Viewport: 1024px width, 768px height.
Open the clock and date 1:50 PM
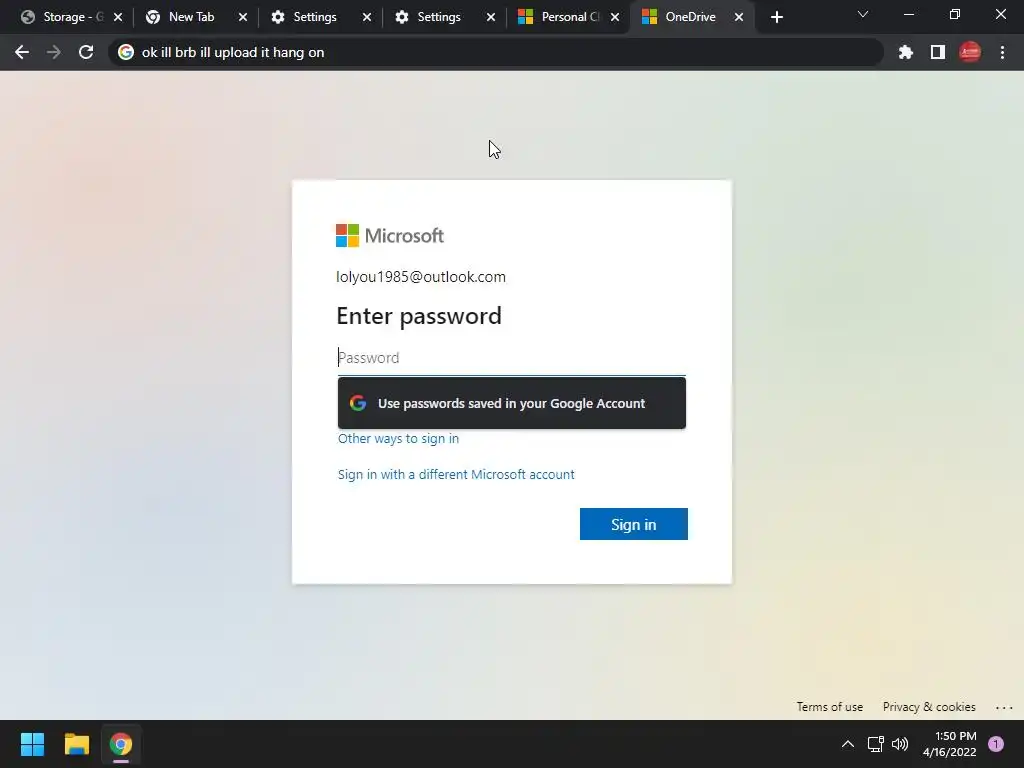point(950,744)
